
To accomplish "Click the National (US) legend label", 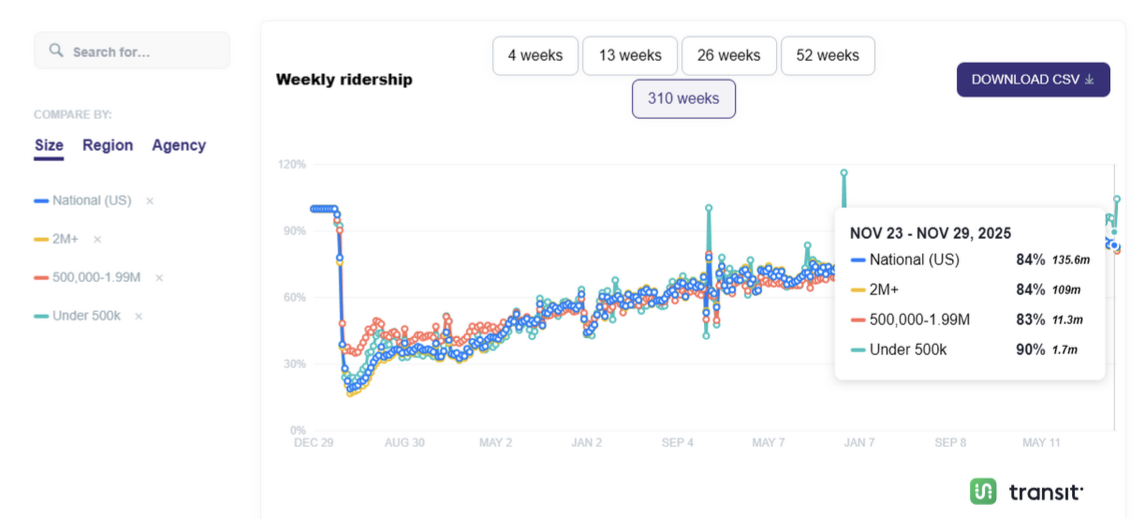I will coord(92,201).
